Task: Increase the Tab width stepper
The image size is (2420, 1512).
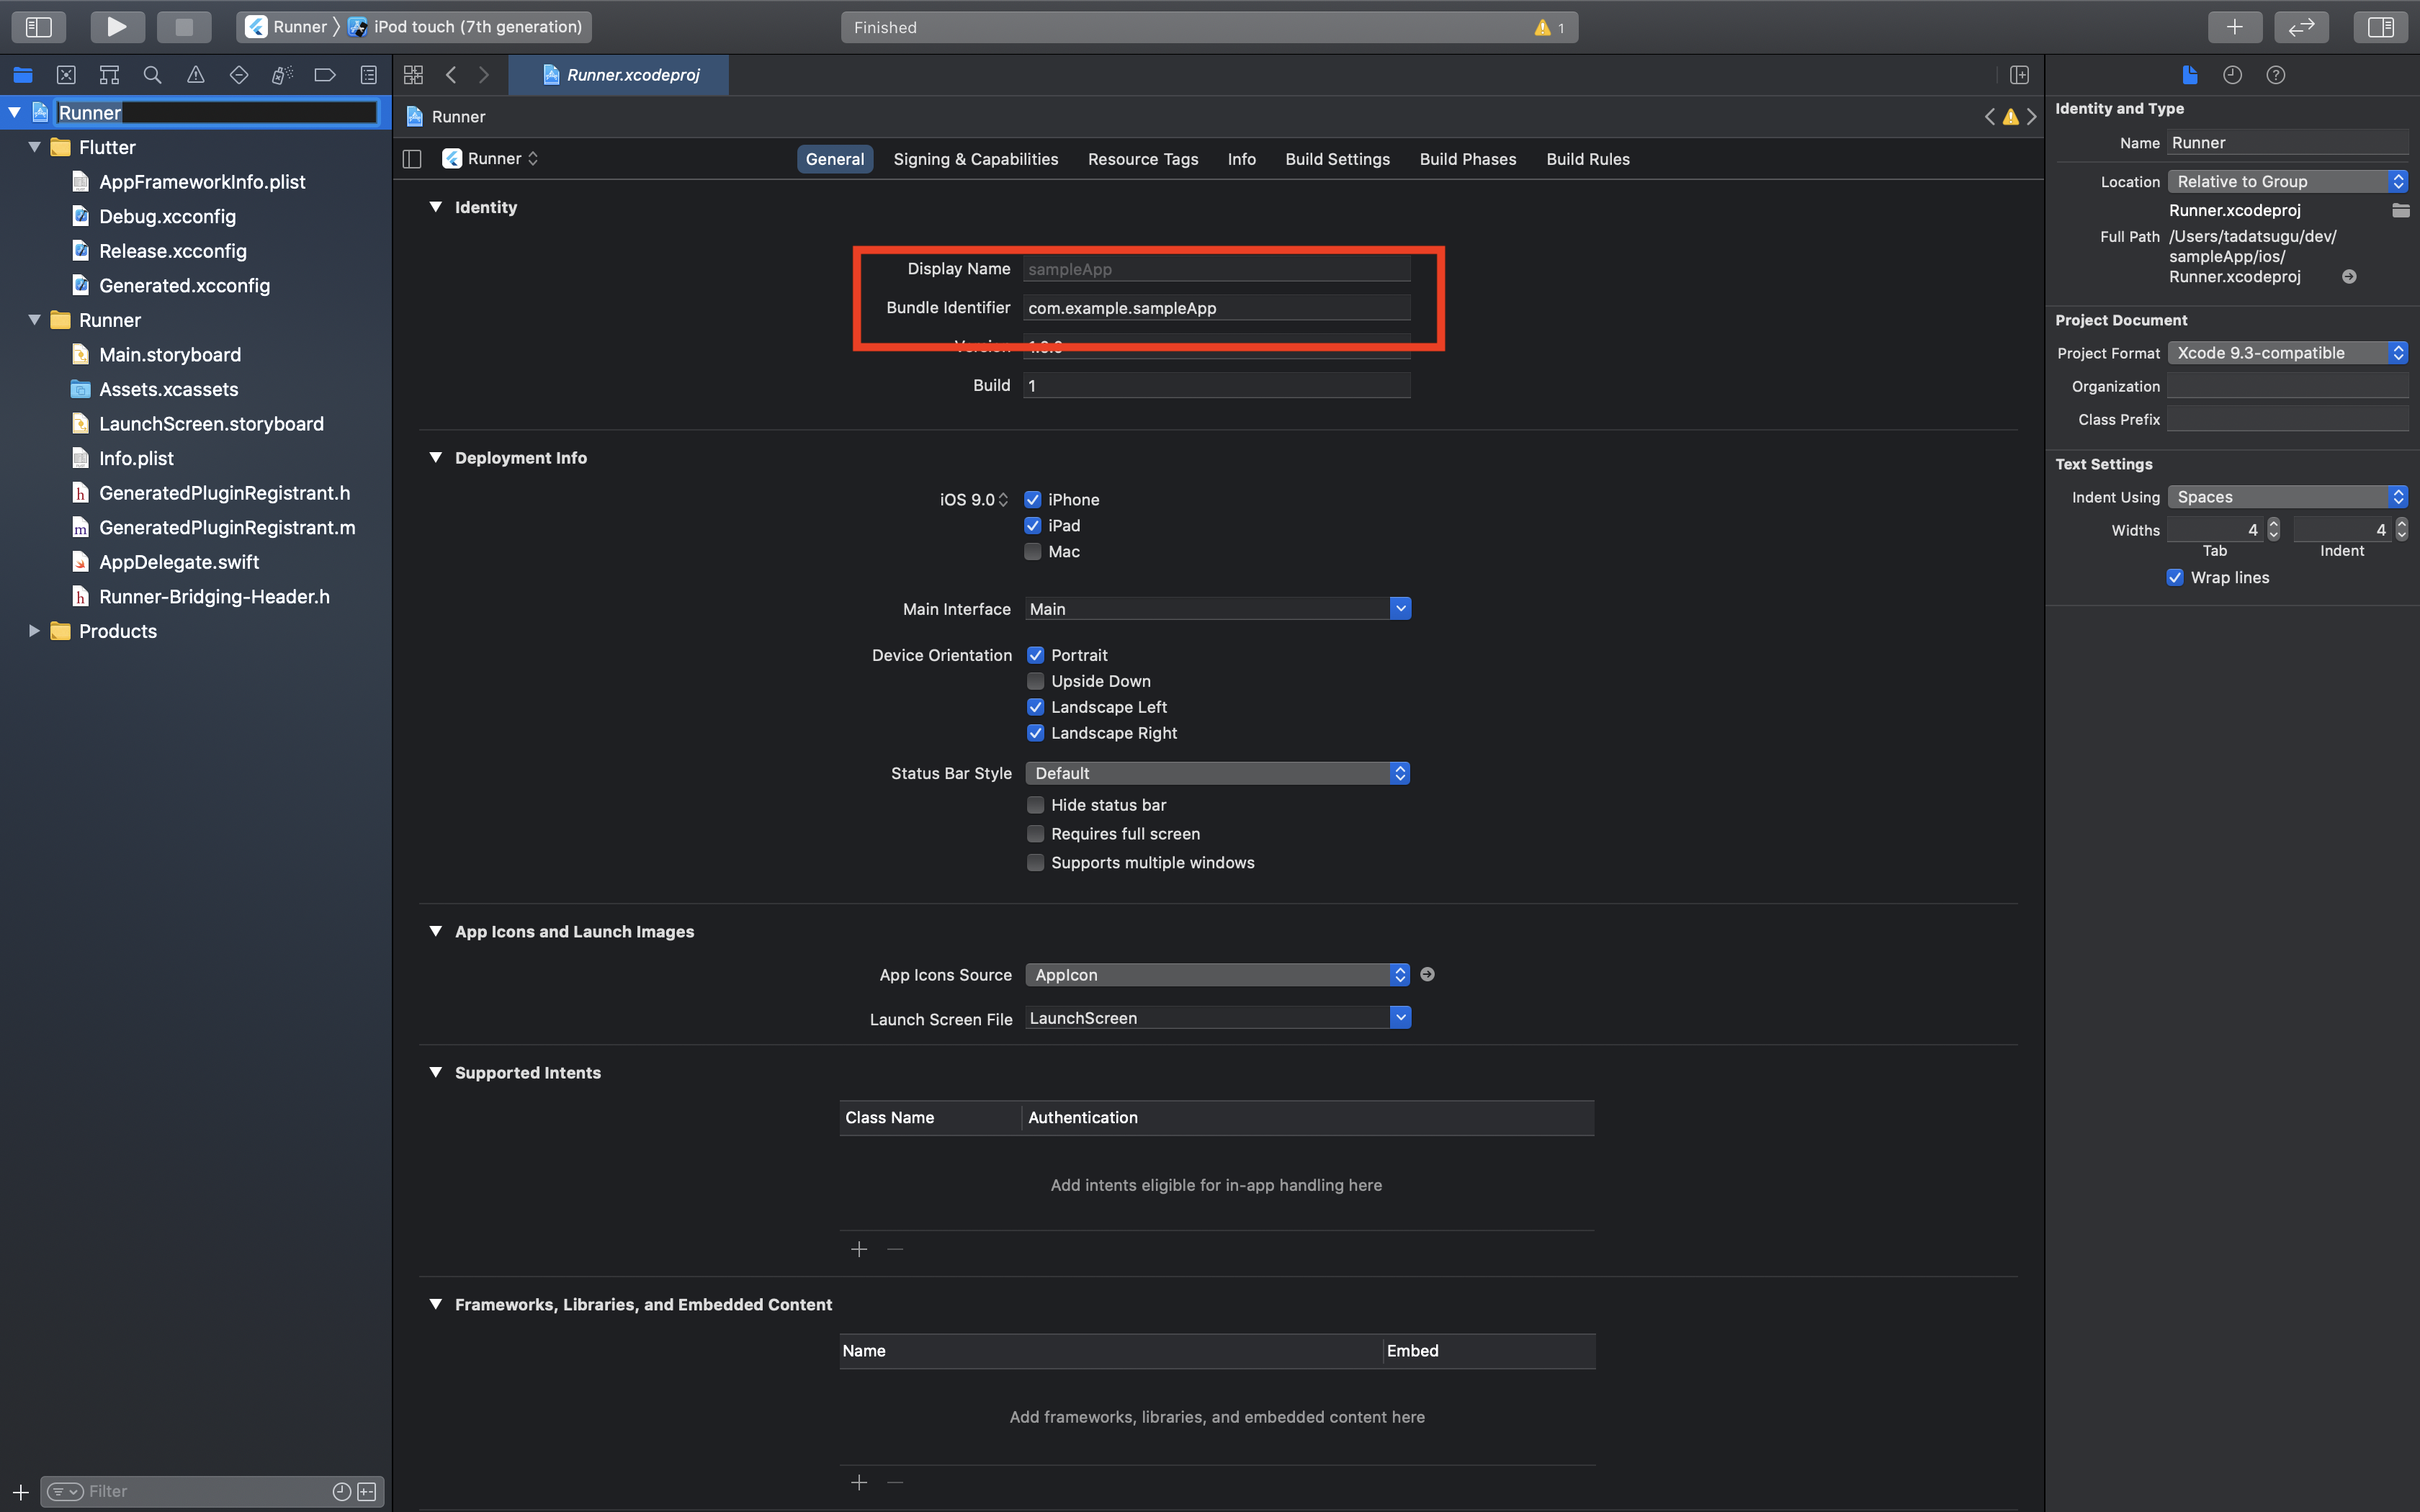Action: point(2273,524)
